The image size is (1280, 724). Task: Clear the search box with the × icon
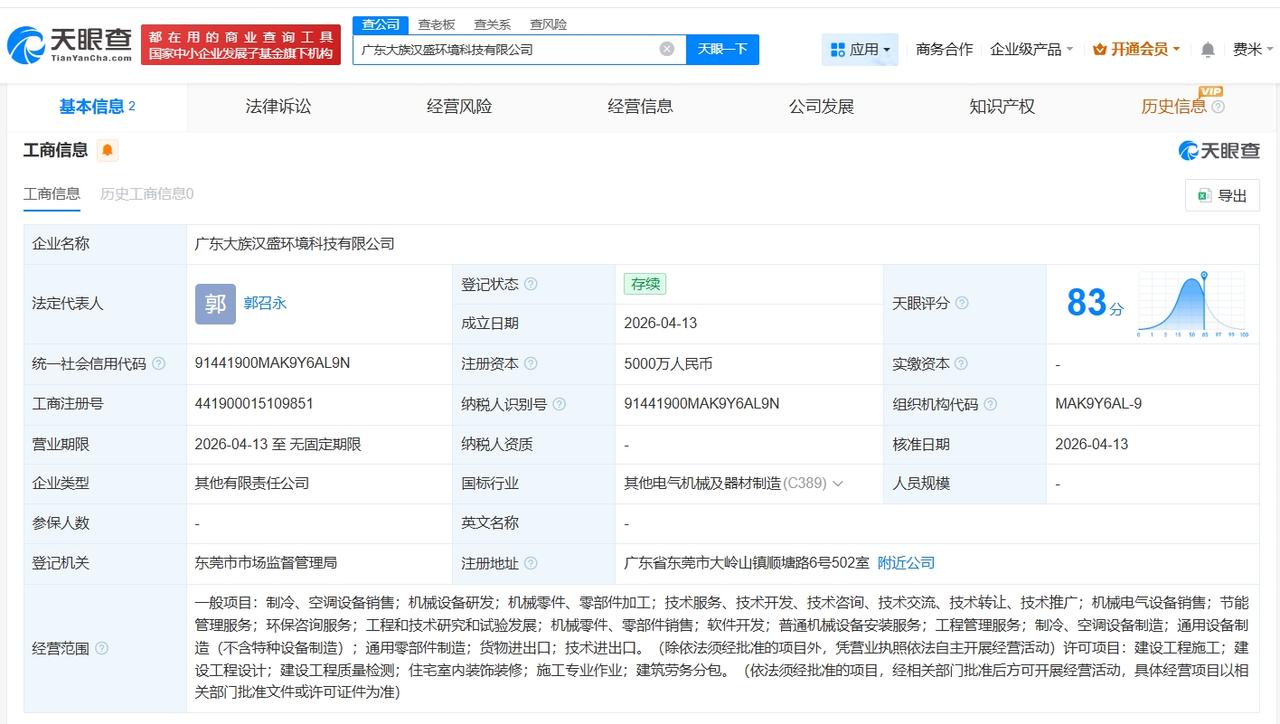664,48
